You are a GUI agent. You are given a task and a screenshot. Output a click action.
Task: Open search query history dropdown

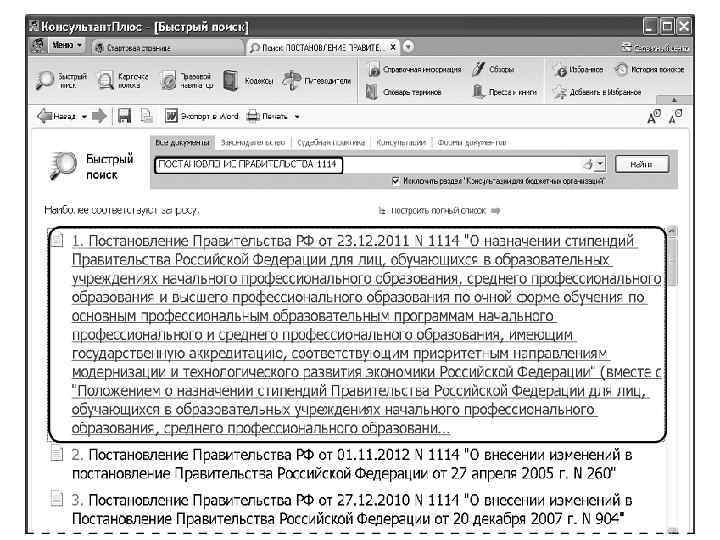tap(600, 164)
